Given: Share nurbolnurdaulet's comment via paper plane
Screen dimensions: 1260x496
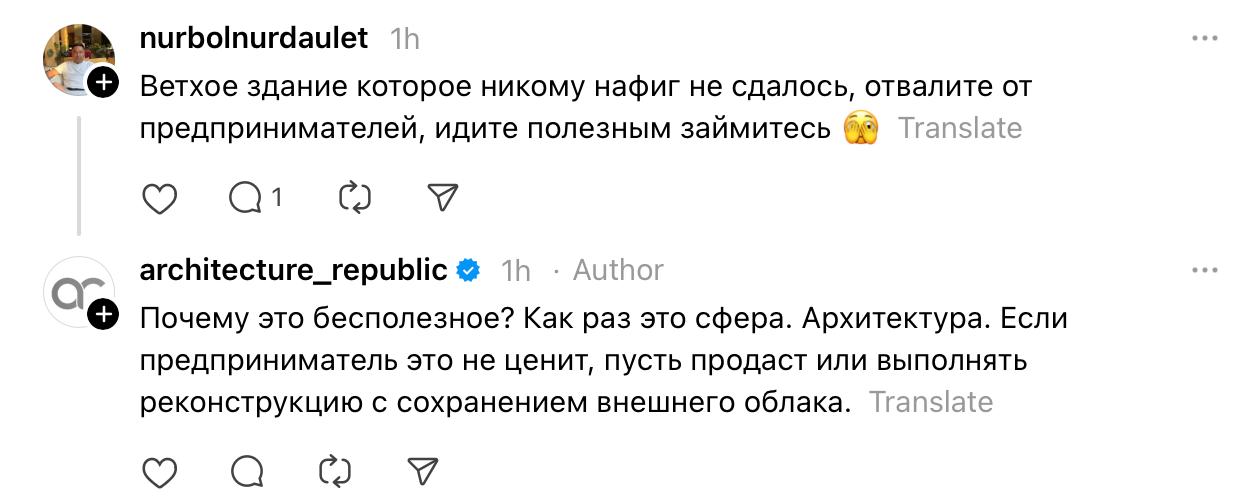Looking at the screenshot, I should point(442,199).
